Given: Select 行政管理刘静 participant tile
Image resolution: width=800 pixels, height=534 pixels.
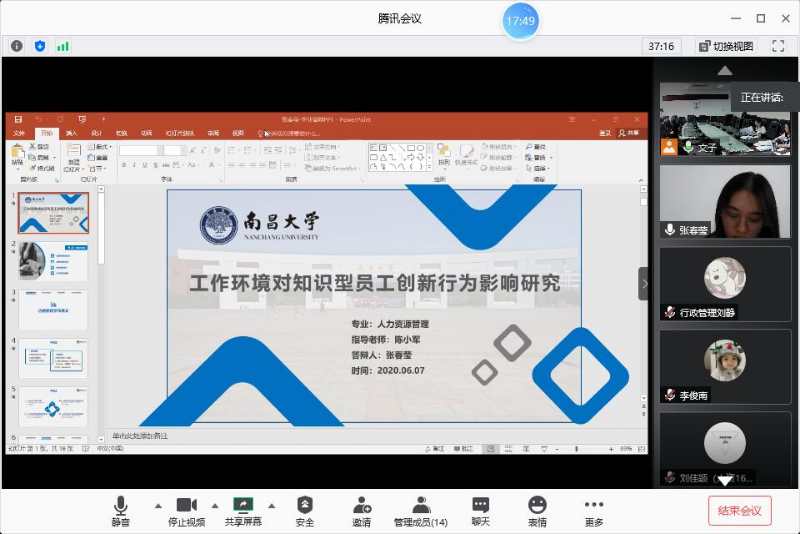Looking at the screenshot, I should [x=724, y=284].
